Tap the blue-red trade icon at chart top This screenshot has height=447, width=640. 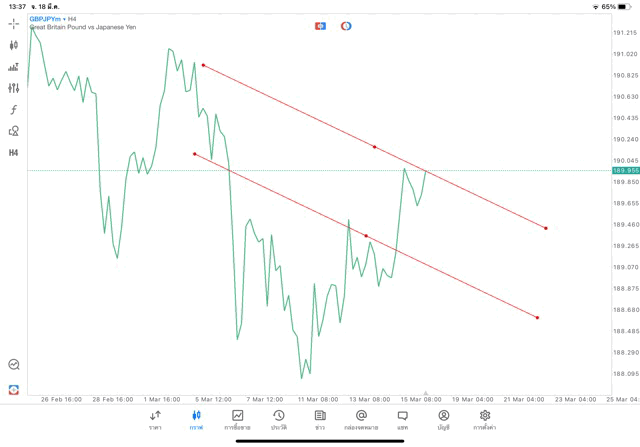pyautogui.click(x=320, y=25)
